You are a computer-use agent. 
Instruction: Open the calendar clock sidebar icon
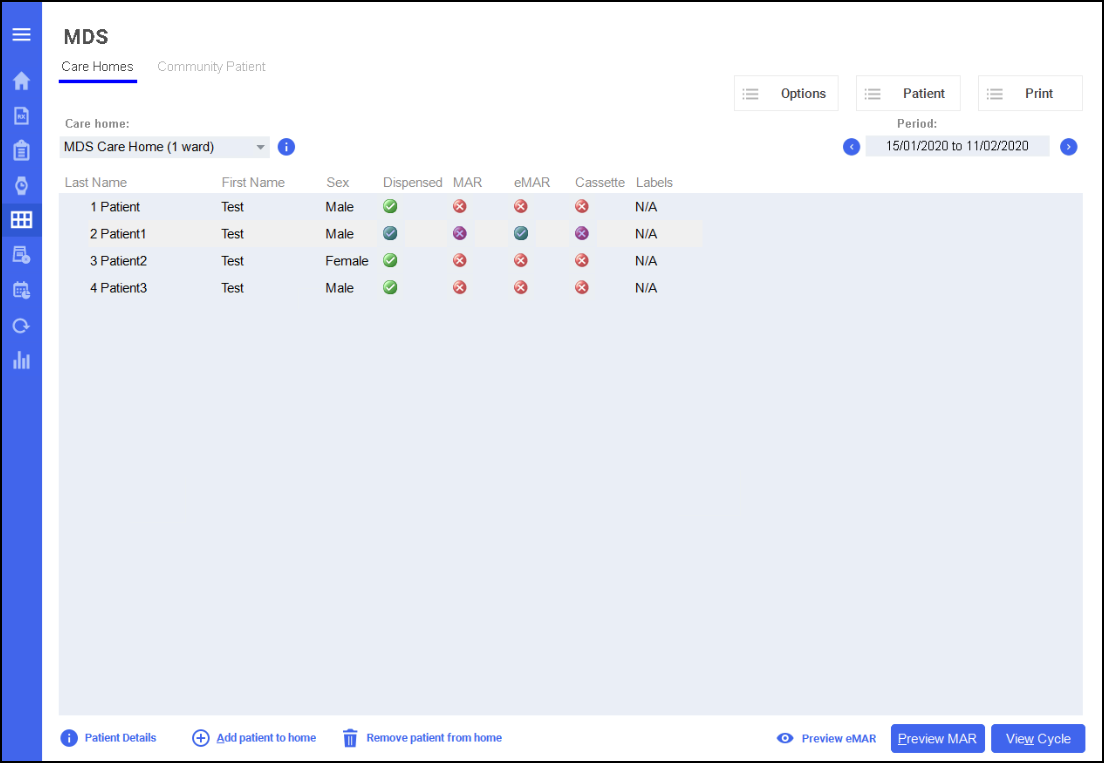21,290
